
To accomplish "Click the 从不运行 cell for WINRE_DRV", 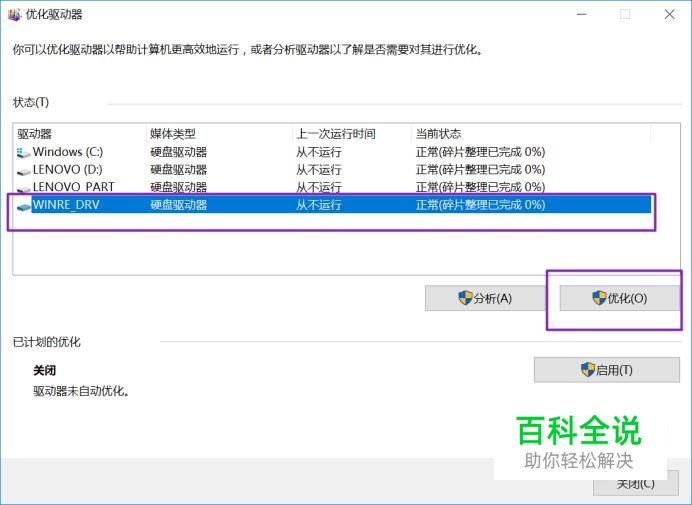I will tap(319, 205).
